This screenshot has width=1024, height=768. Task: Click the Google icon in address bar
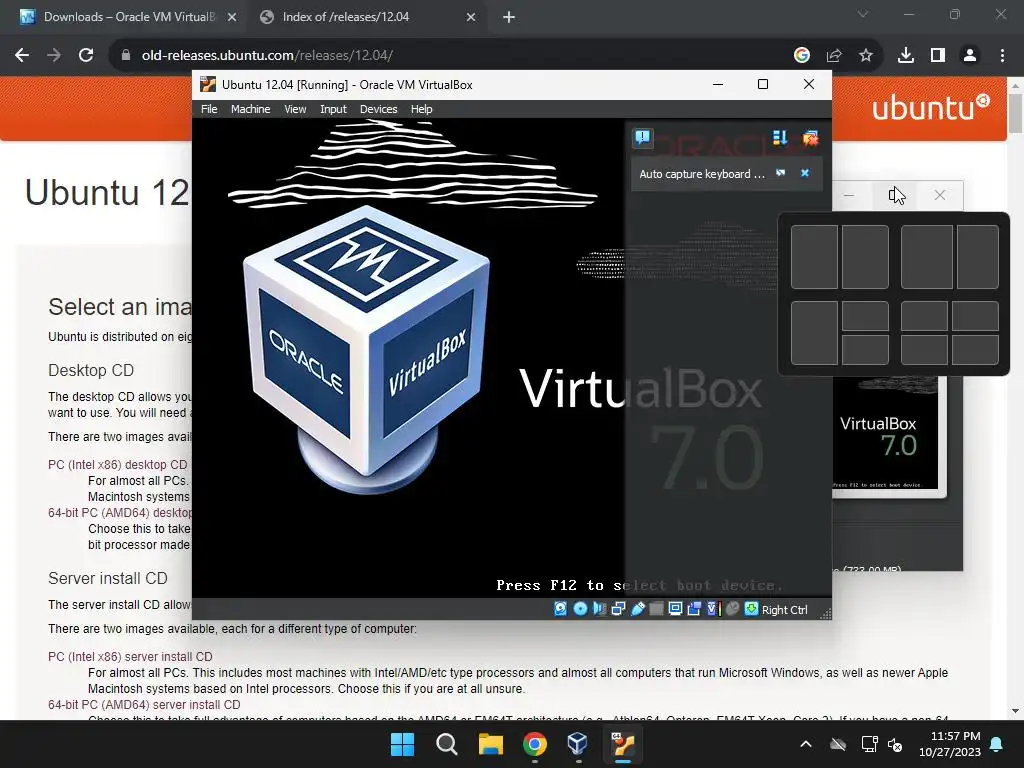point(802,55)
